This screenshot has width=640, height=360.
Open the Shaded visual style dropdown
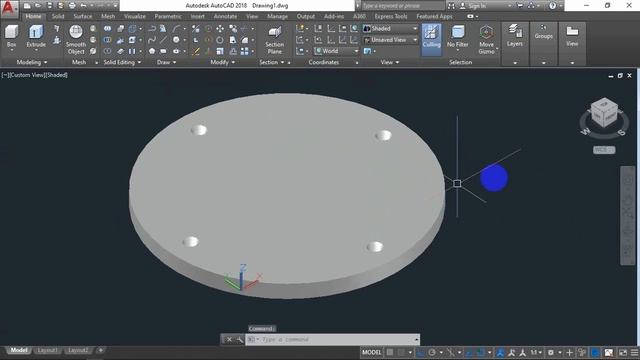390,29
